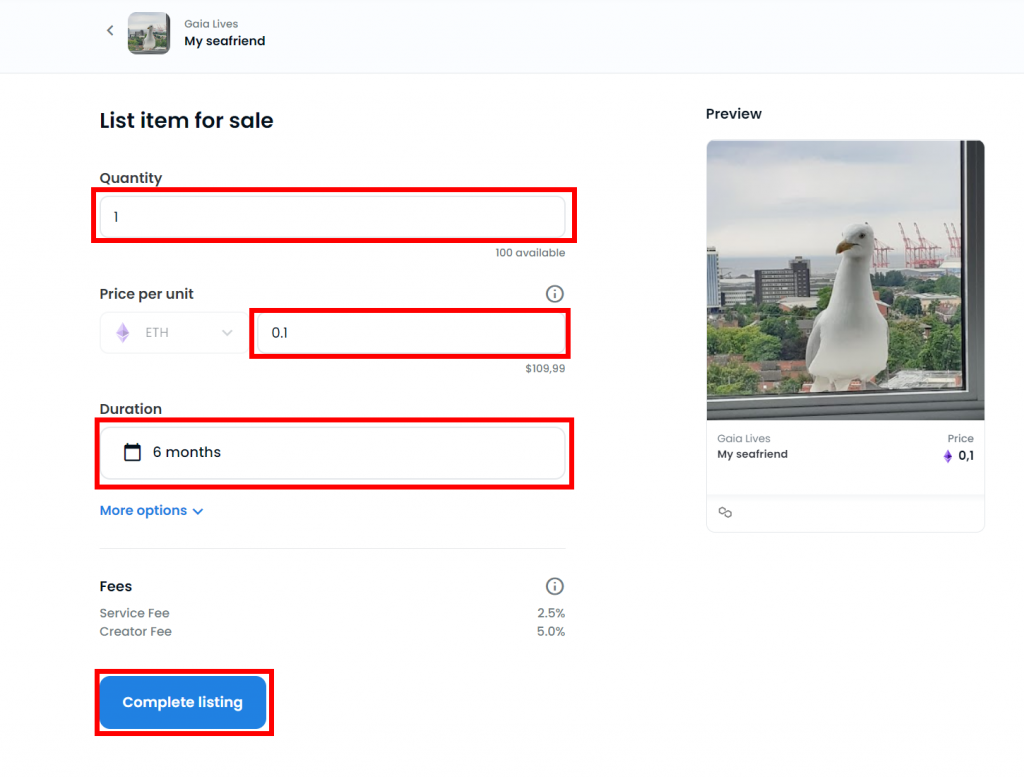Select the Creator Fee "5.0%" value
The image size is (1024, 777).
(x=551, y=631)
